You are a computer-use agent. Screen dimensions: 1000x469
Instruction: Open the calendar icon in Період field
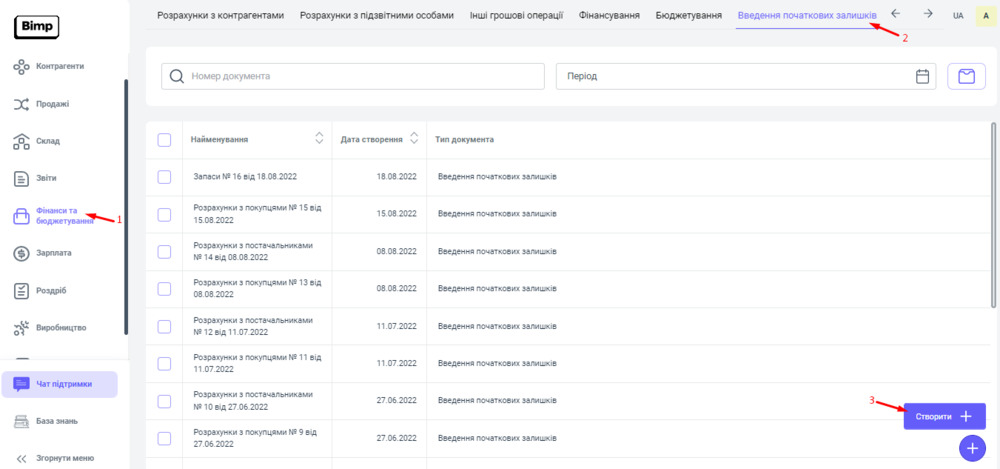pyautogui.click(x=923, y=77)
